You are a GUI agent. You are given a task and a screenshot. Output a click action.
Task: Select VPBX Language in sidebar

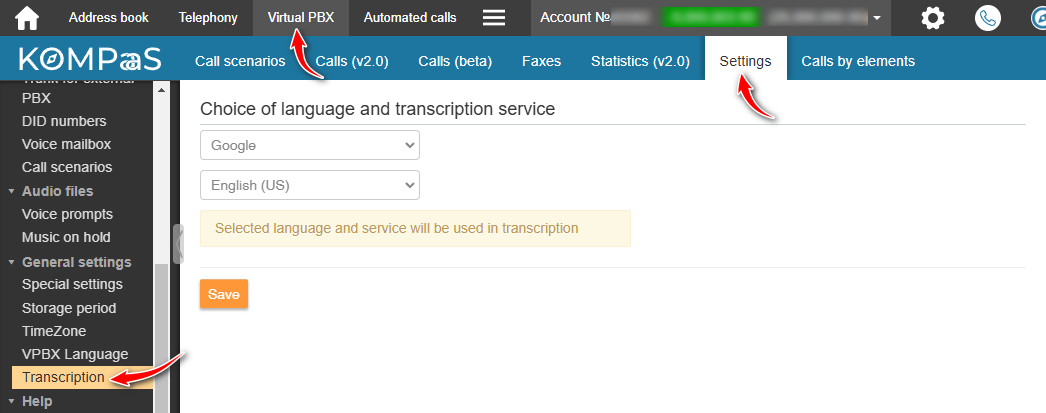(x=75, y=354)
